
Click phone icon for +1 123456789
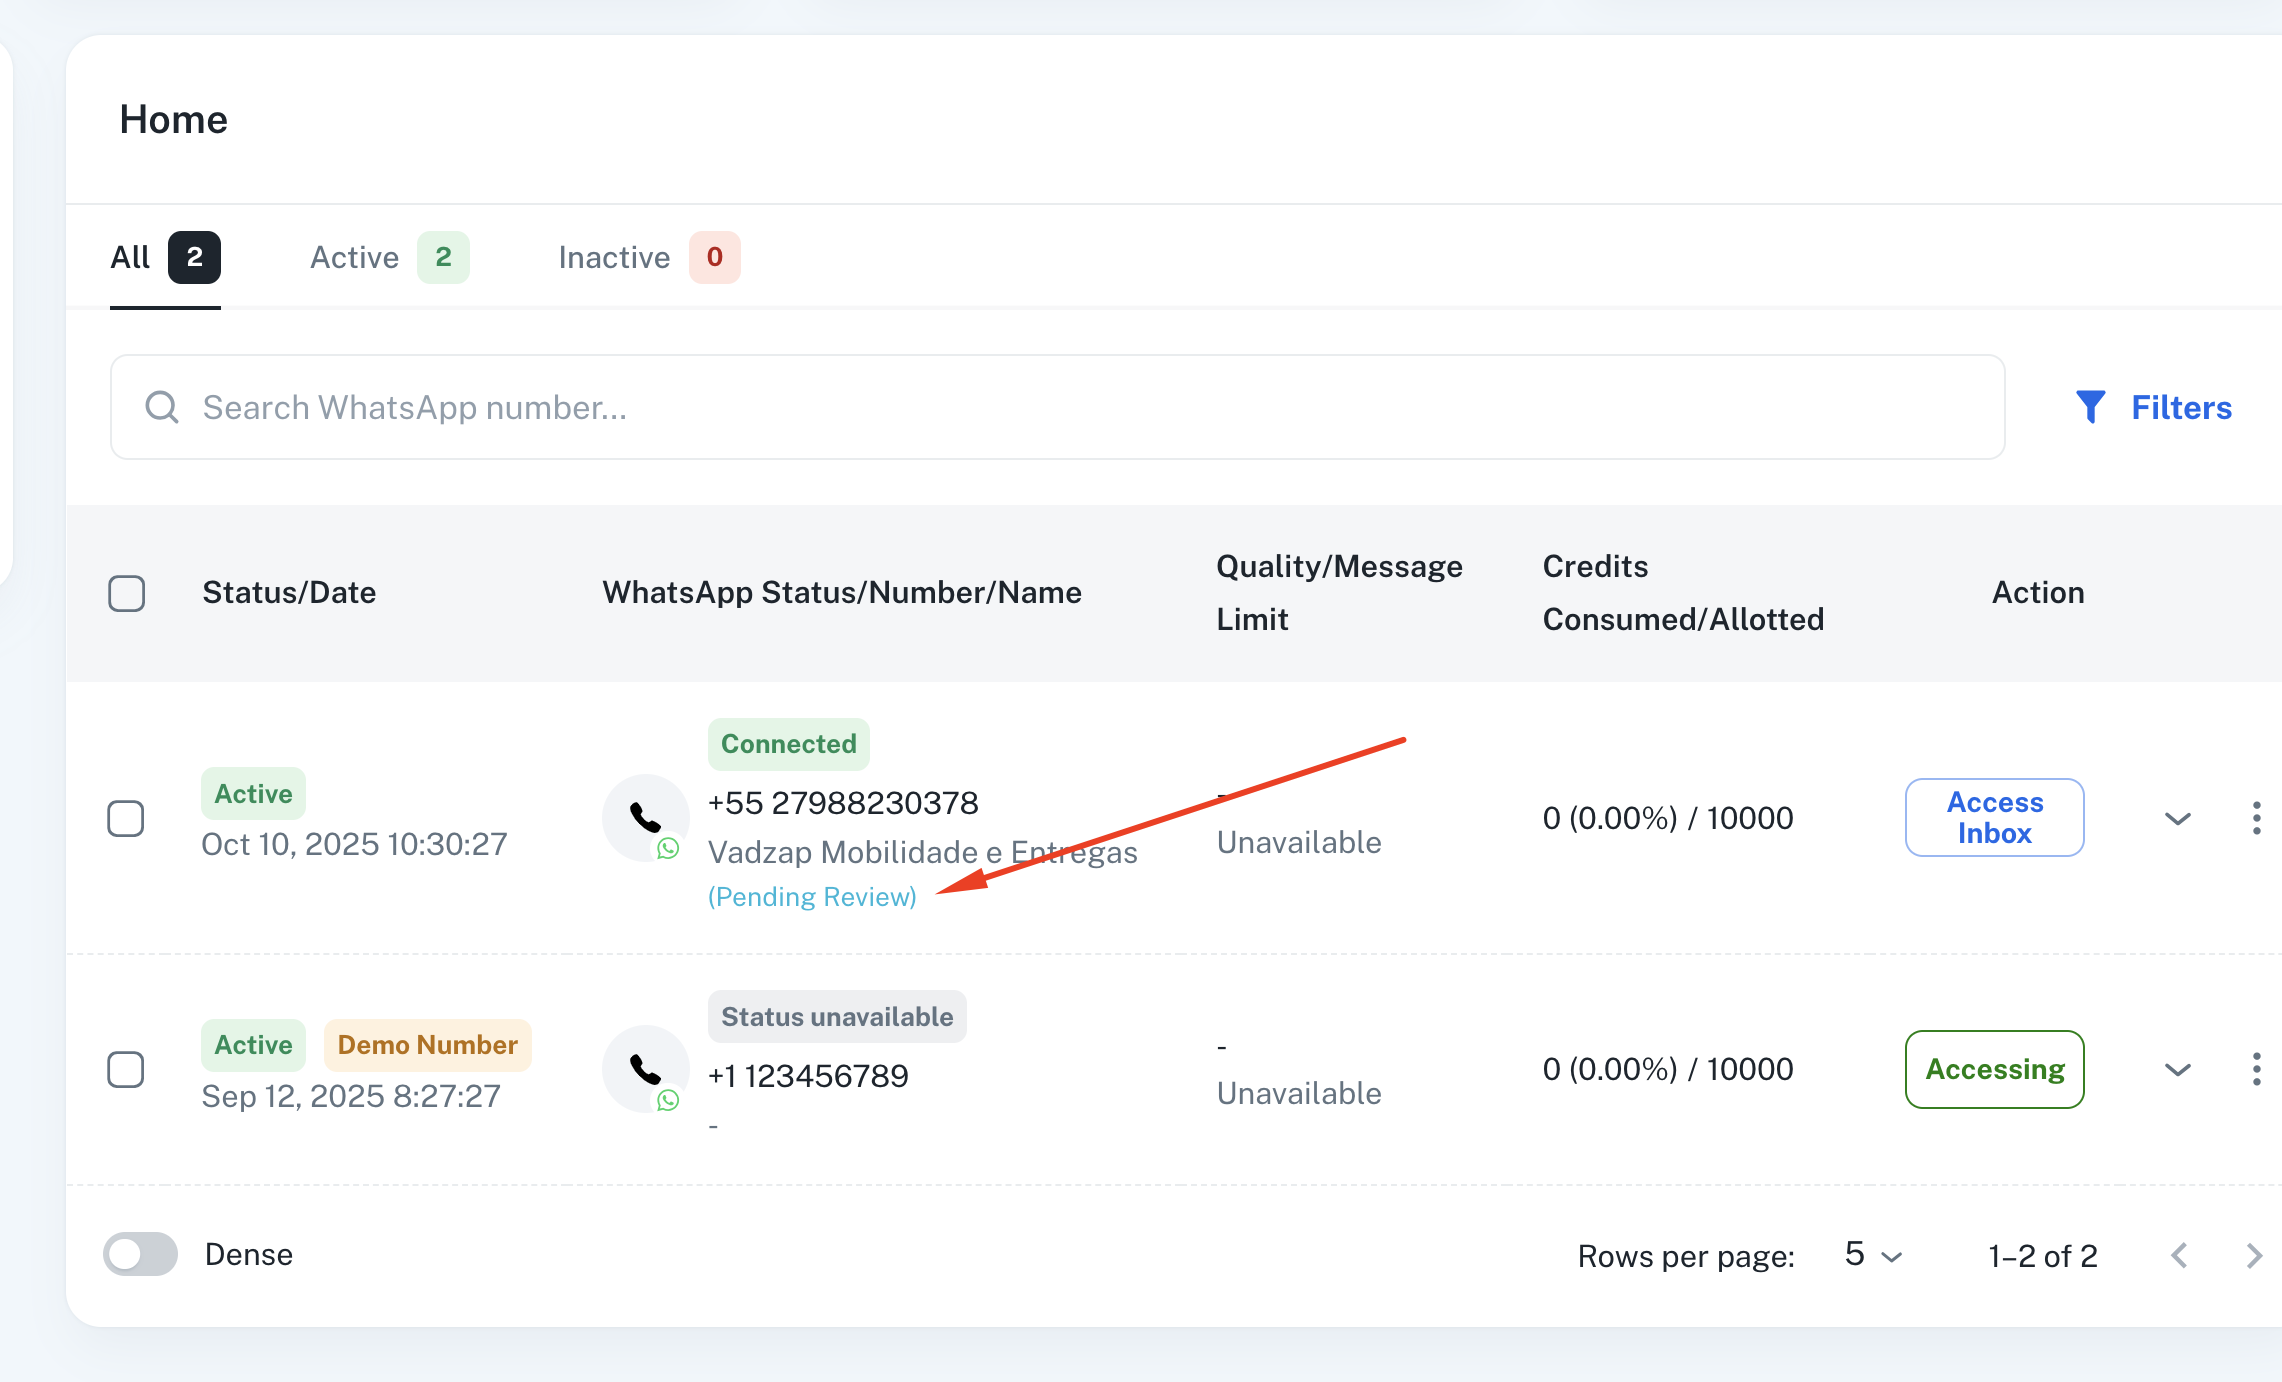click(646, 1069)
